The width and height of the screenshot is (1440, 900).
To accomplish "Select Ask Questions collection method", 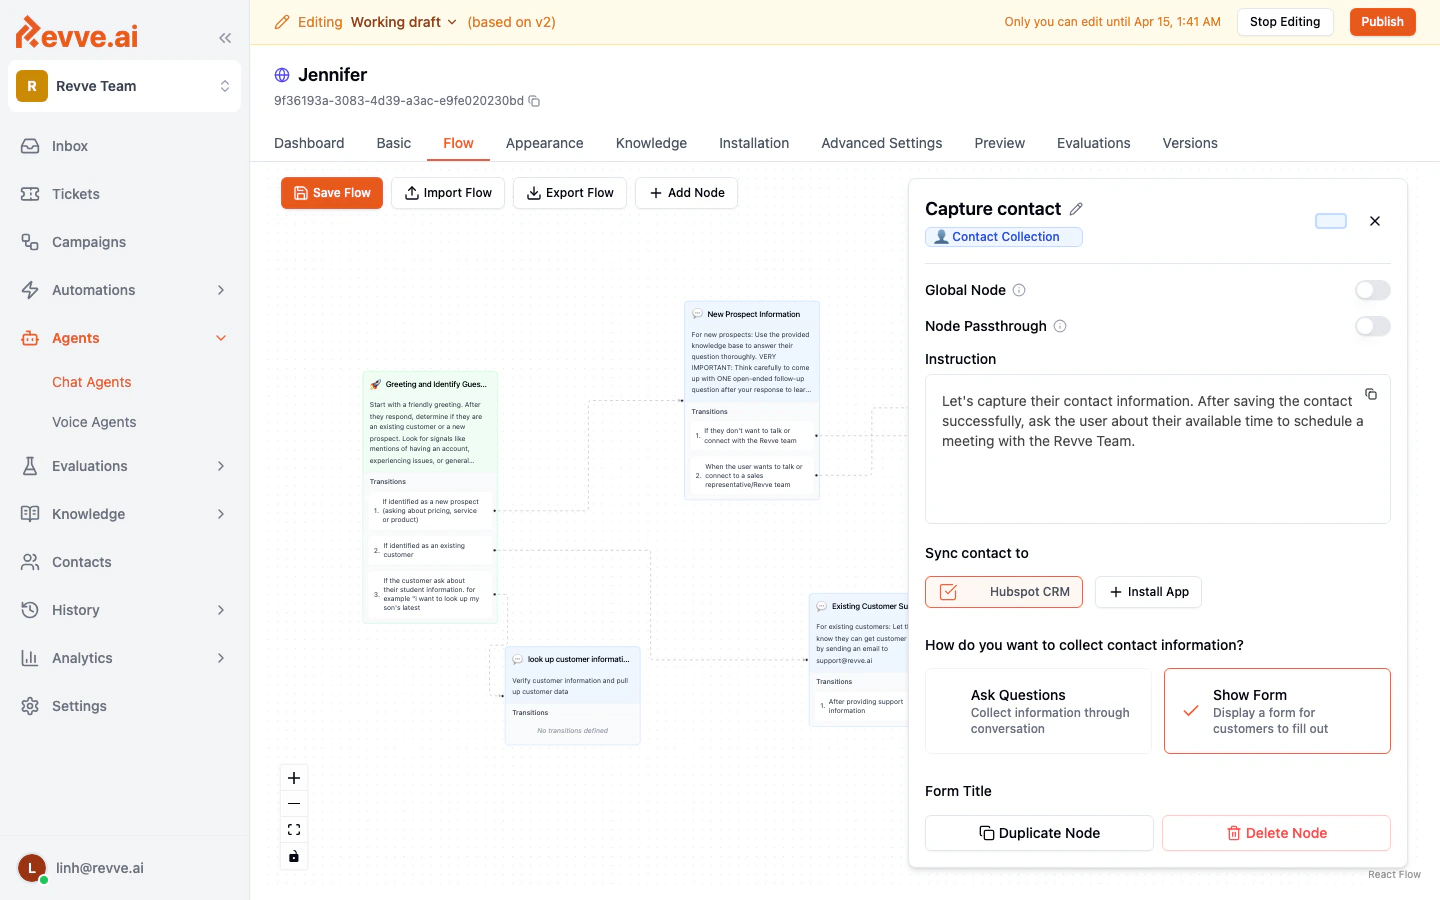I will 1038,711.
